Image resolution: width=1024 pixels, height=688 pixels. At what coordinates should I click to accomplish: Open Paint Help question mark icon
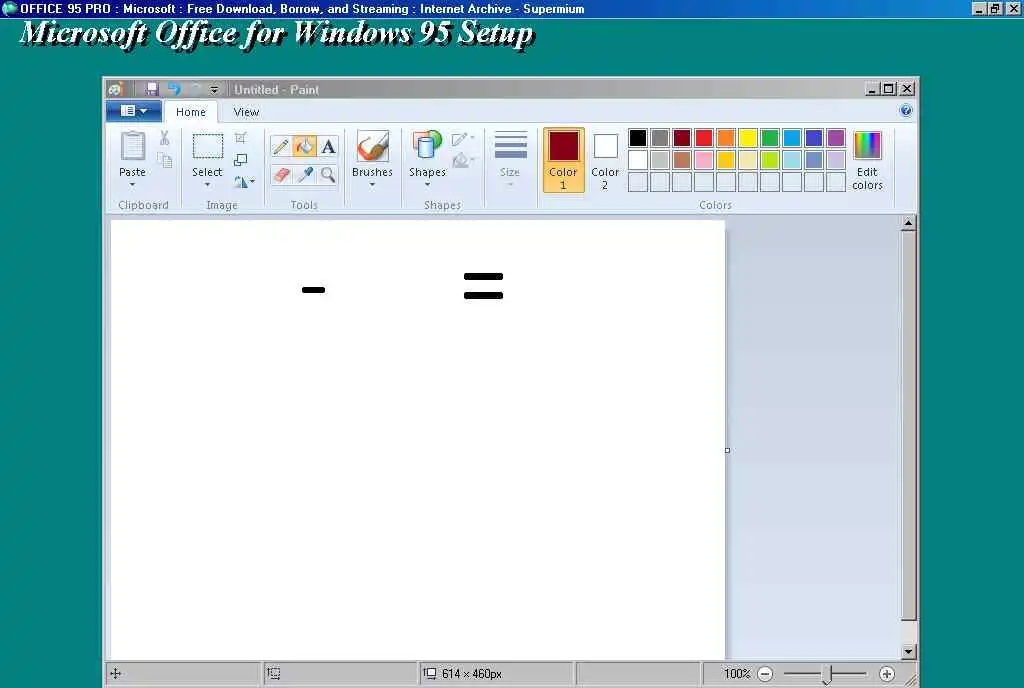click(x=906, y=110)
